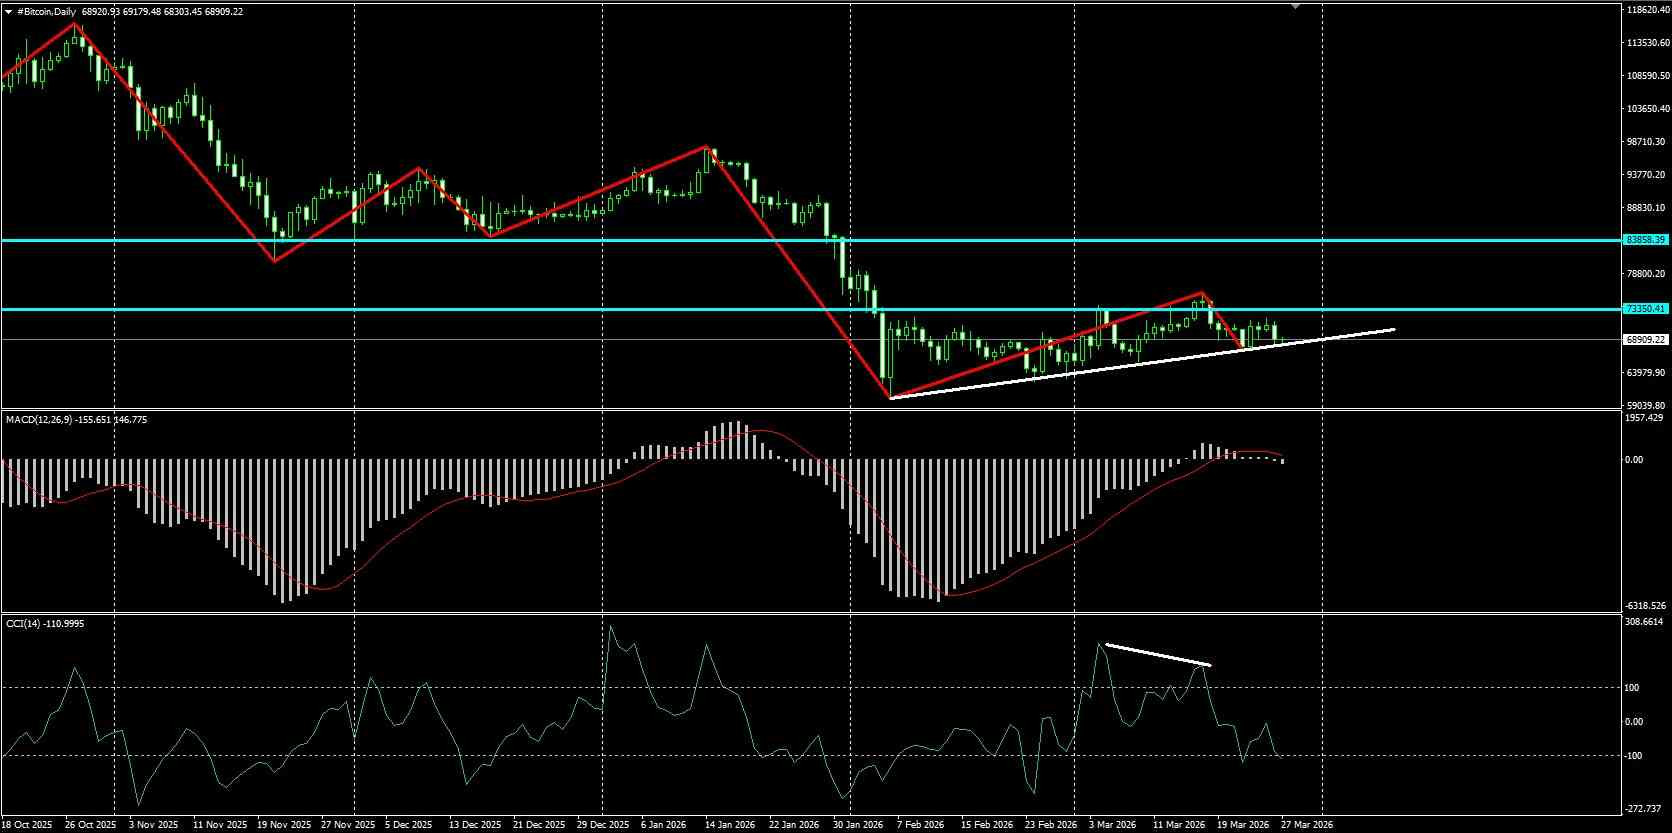The height and width of the screenshot is (833, 1672).
Task: Select the #Bitcoin,Daily chart title text
Action: (x=45, y=11)
